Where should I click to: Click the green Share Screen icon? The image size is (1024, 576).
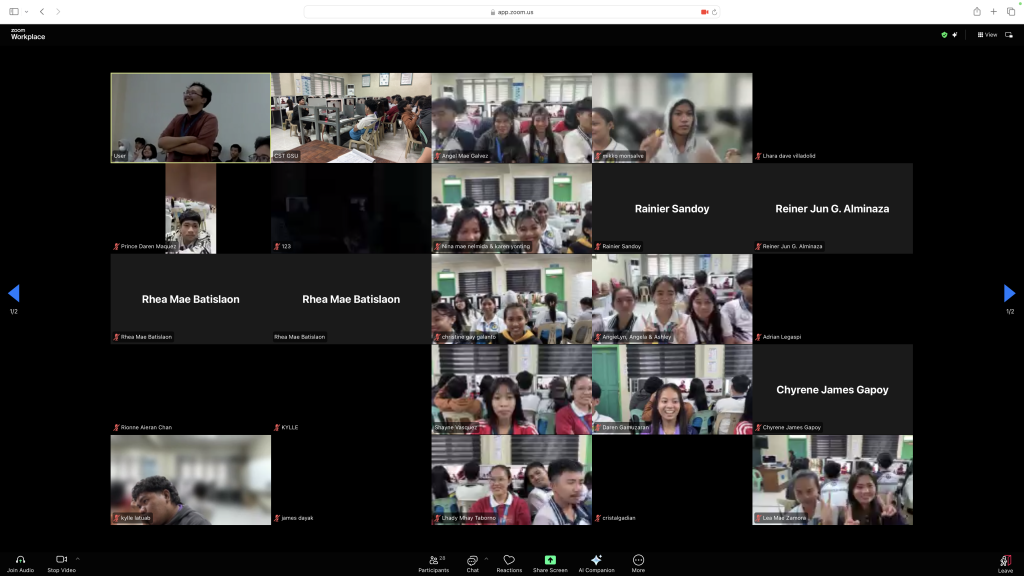click(550, 560)
